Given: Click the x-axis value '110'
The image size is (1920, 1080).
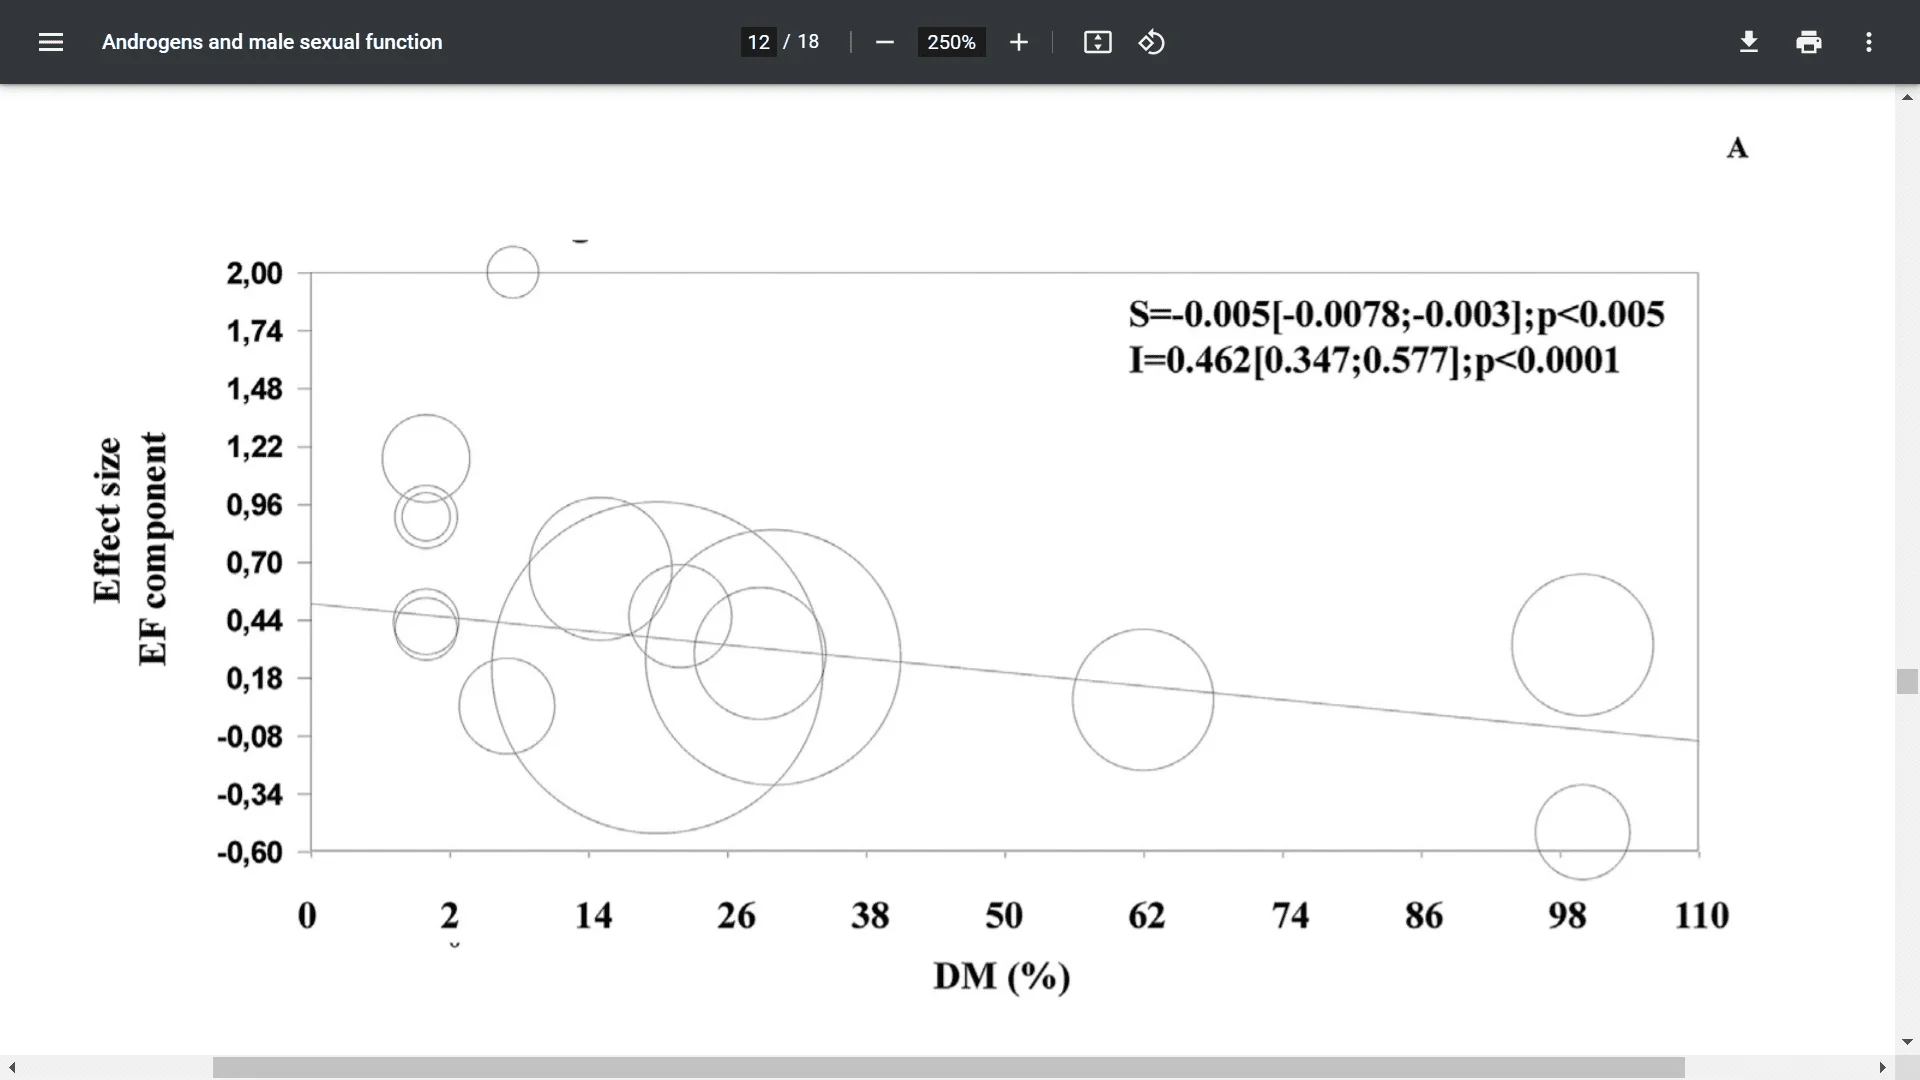Looking at the screenshot, I should click(x=1701, y=915).
